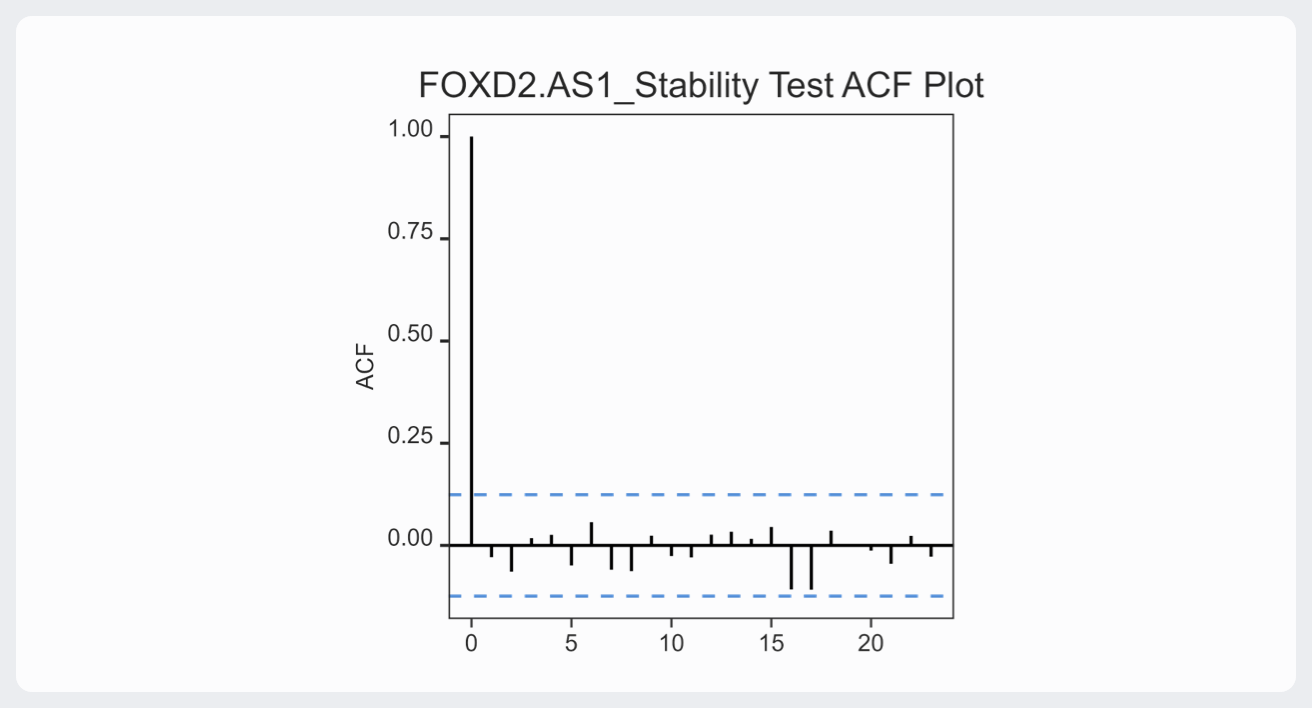
Task: Select the tall ACF bar at lag 0
Action: click(471, 340)
